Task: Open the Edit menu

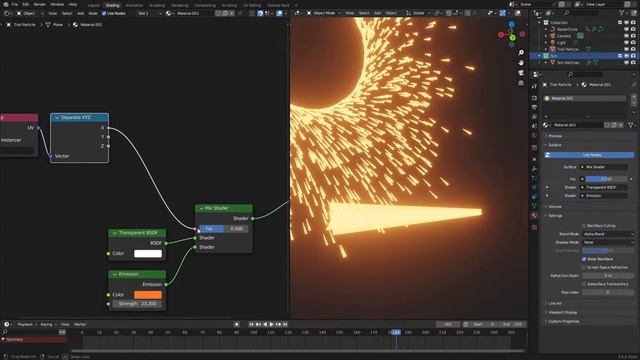Action: [x=26, y=4]
